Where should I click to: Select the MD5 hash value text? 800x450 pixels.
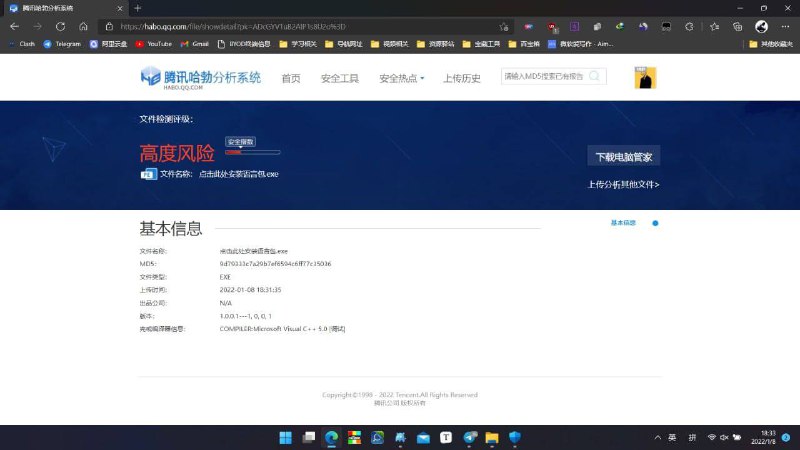(275, 264)
